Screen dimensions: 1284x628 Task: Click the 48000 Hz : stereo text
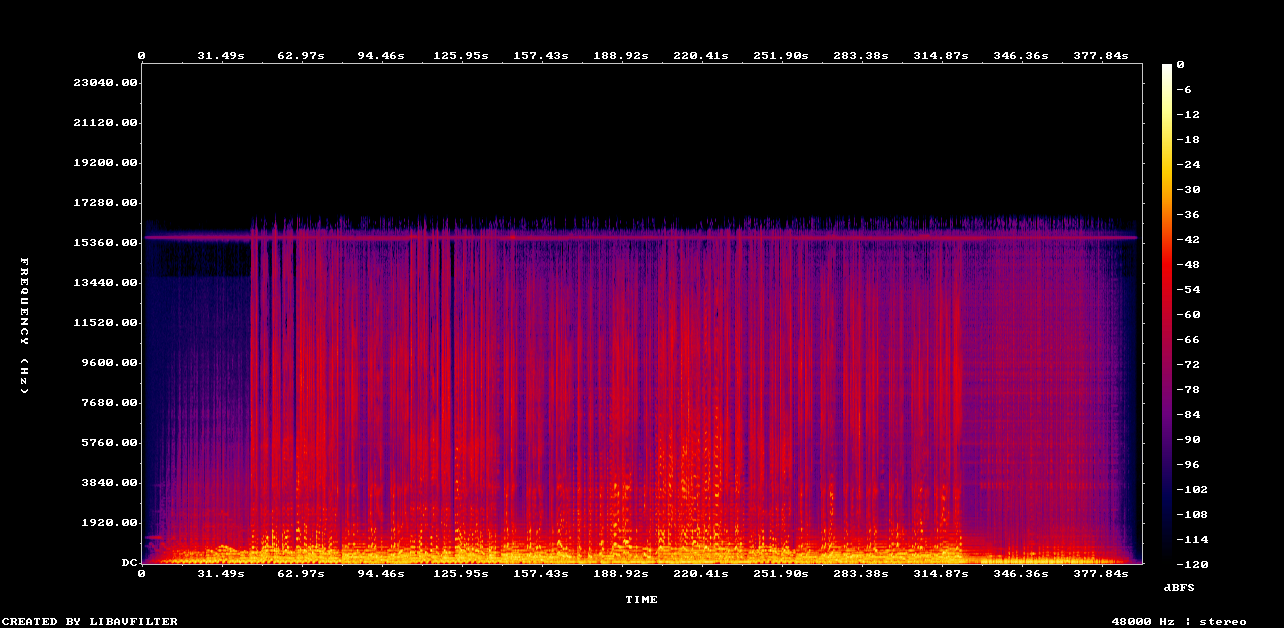tap(1179, 621)
